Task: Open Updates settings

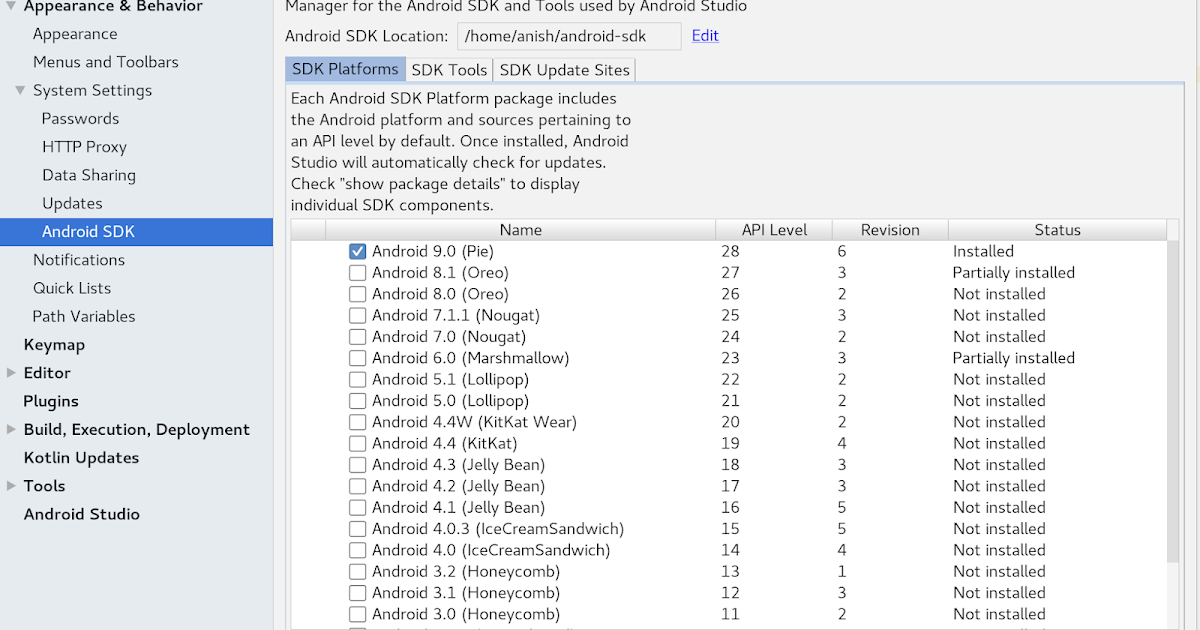Action: click(72, 203)
